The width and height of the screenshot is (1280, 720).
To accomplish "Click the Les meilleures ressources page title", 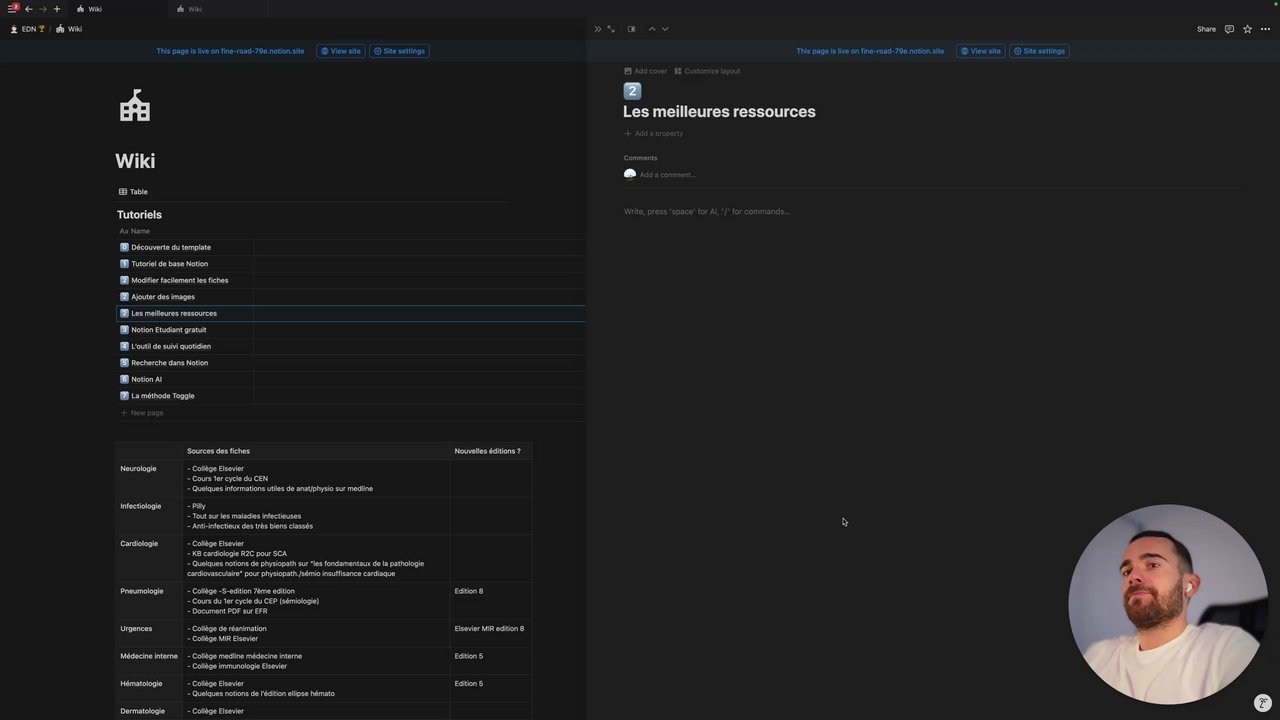I will (719, 112).
